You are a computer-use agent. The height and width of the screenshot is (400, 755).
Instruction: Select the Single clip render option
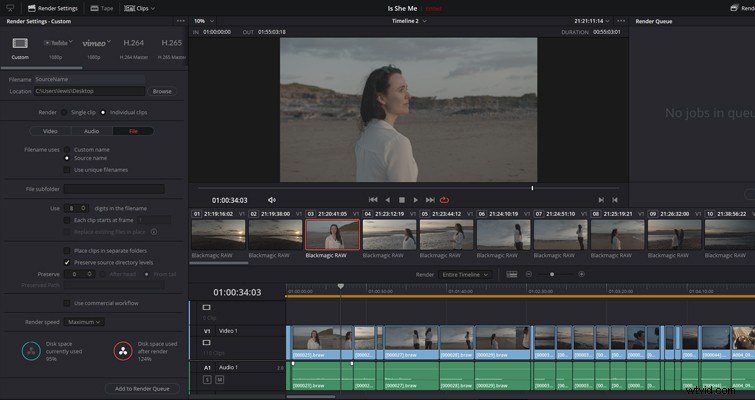click(64, 112)
